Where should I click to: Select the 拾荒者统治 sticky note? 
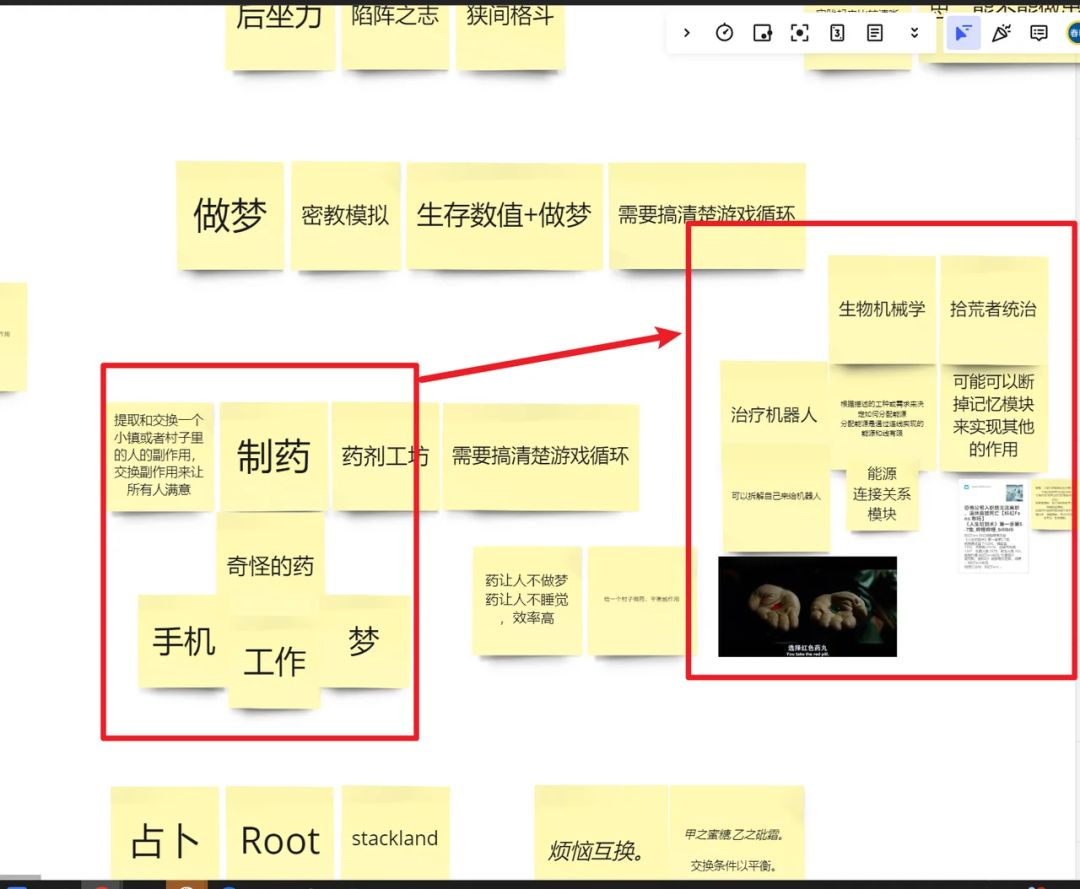click(x=993, y=309)
